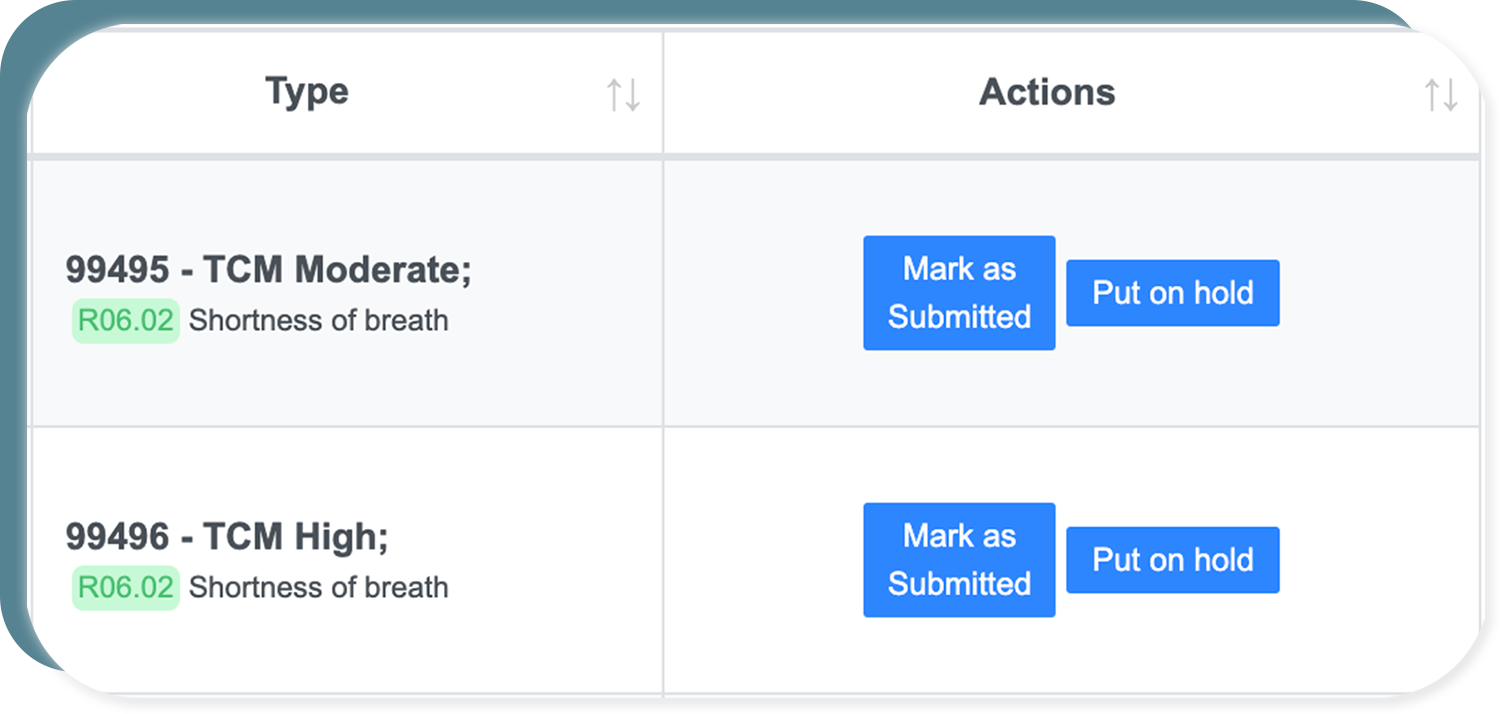Sort table by the Type column arrows

coord(623,95)
